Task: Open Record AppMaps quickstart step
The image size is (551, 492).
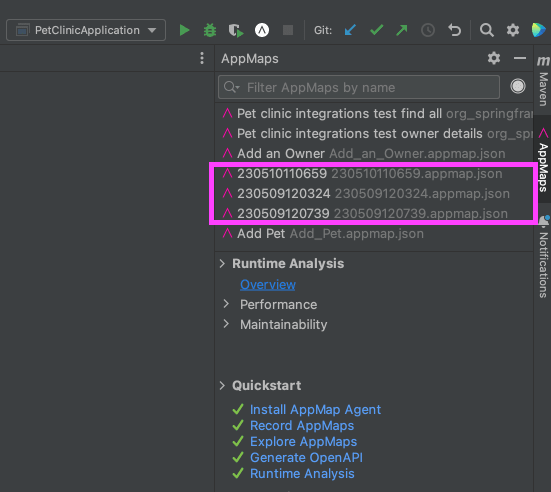Action: 302,426
